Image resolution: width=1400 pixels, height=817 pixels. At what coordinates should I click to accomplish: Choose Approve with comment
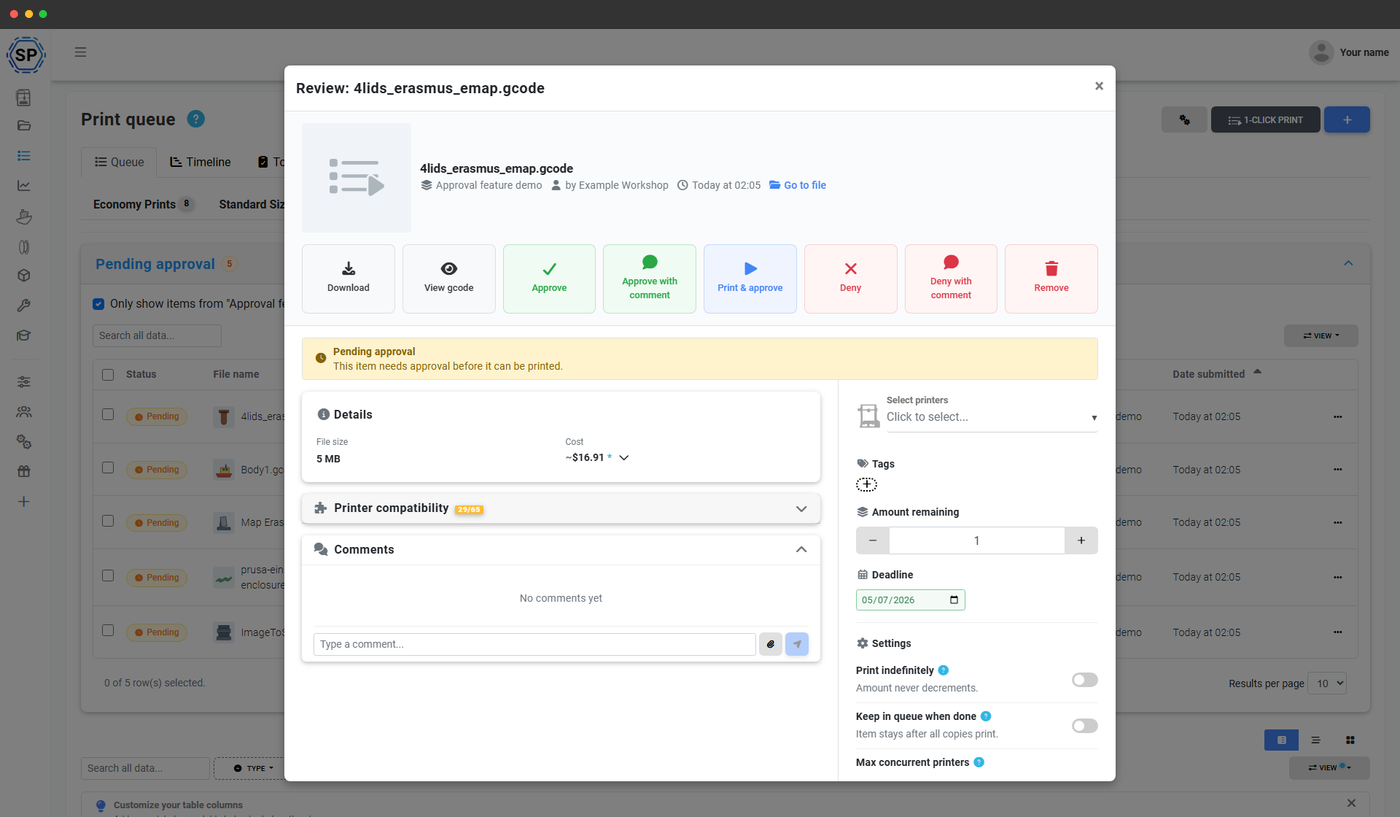[x=649, y=279]
